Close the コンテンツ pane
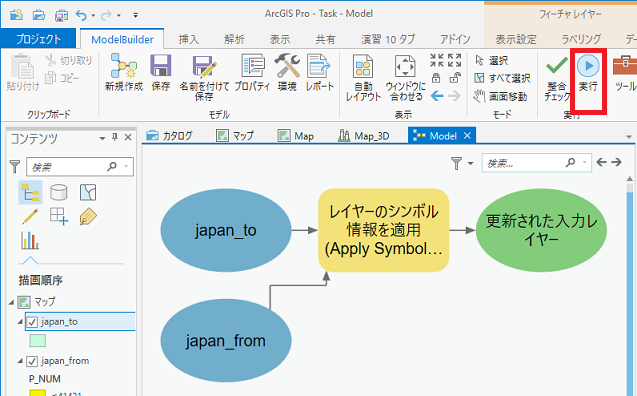The height and width of the screenshot is (396, 637). coord(128,137)
